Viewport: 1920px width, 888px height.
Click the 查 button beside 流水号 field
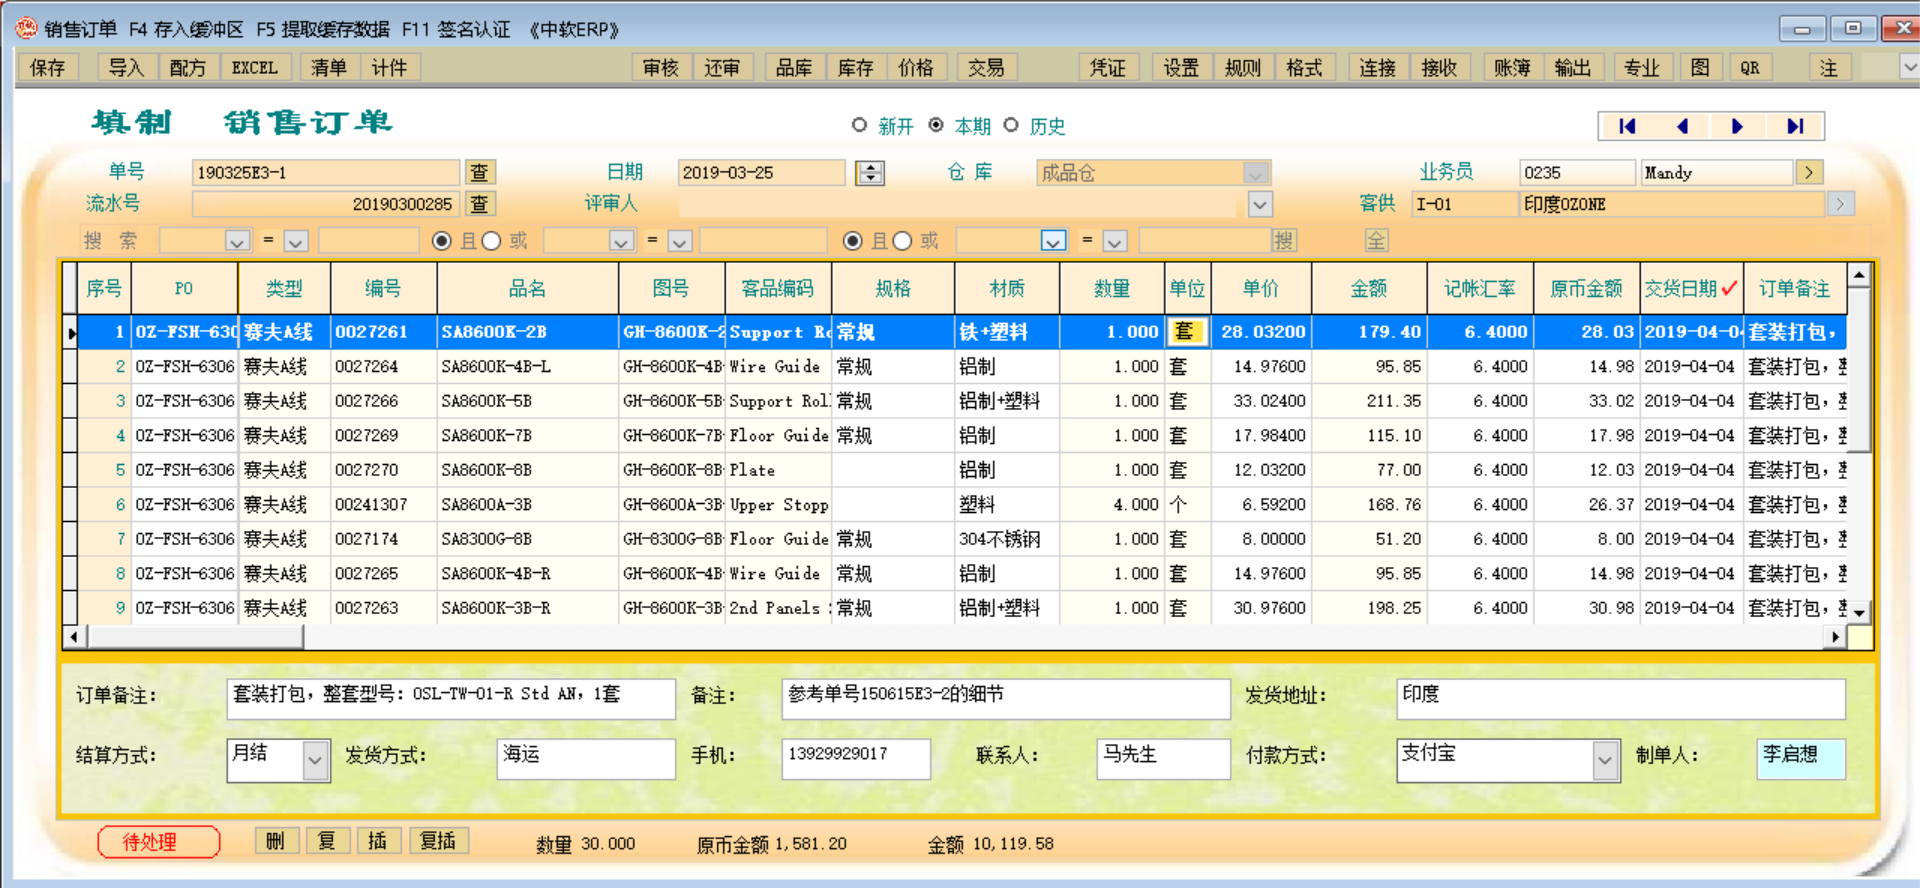(x=480, y=204)
